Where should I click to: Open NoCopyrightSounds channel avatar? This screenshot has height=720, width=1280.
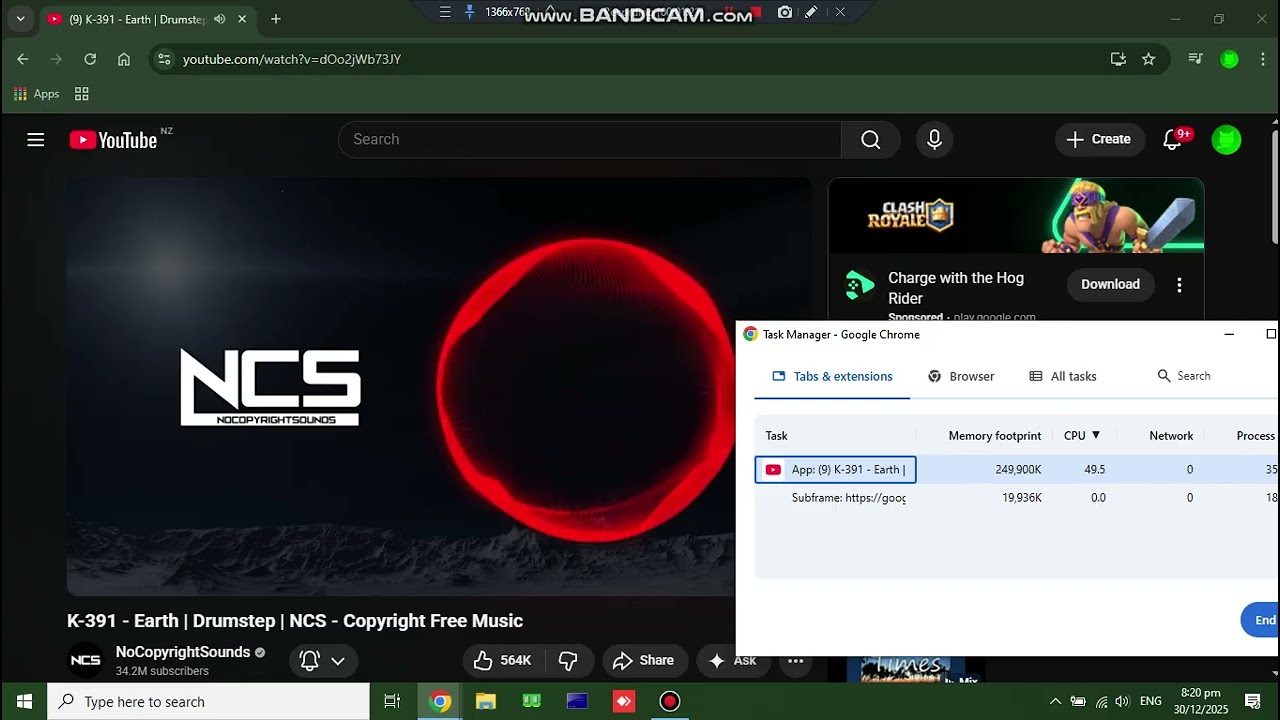(85, 660)
